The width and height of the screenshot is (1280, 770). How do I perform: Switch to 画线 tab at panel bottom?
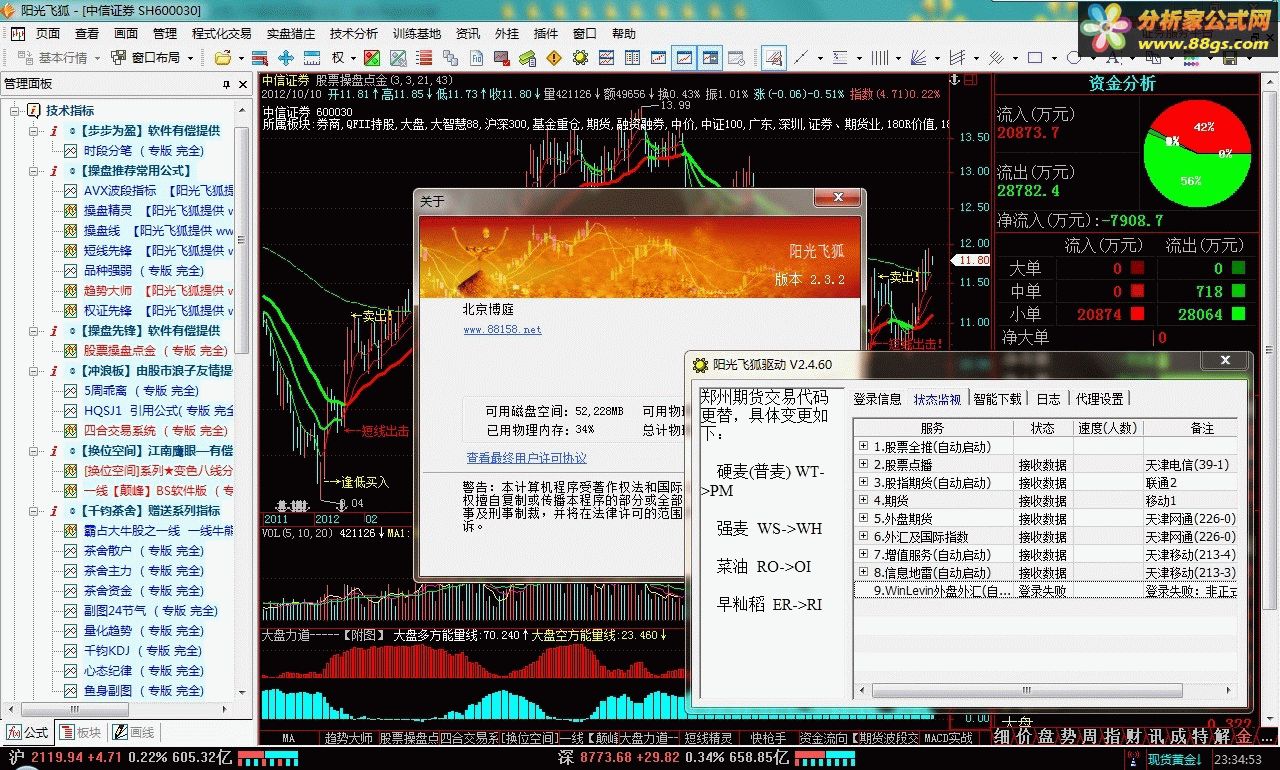tap(134, 733)
